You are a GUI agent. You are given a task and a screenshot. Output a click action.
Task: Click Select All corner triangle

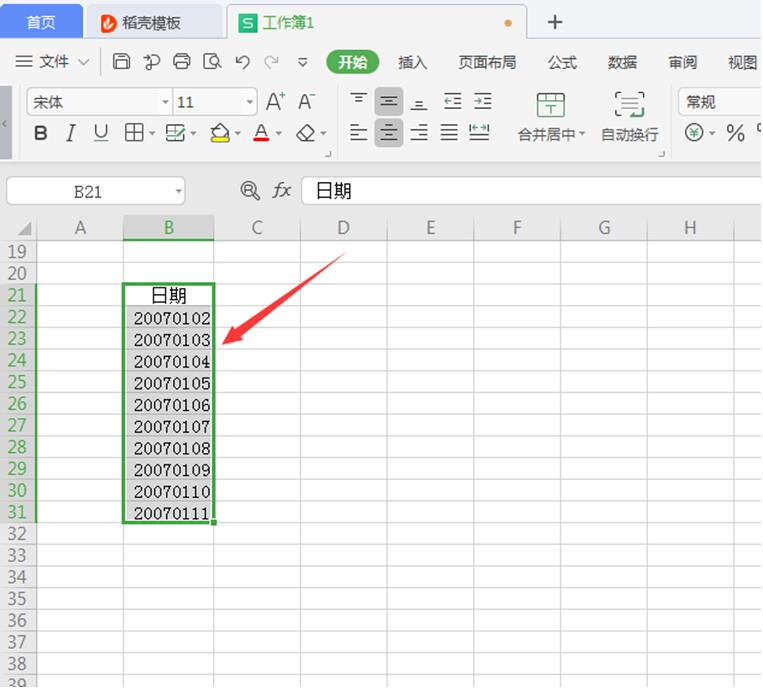pyautogui.click(x=24, y=228)
